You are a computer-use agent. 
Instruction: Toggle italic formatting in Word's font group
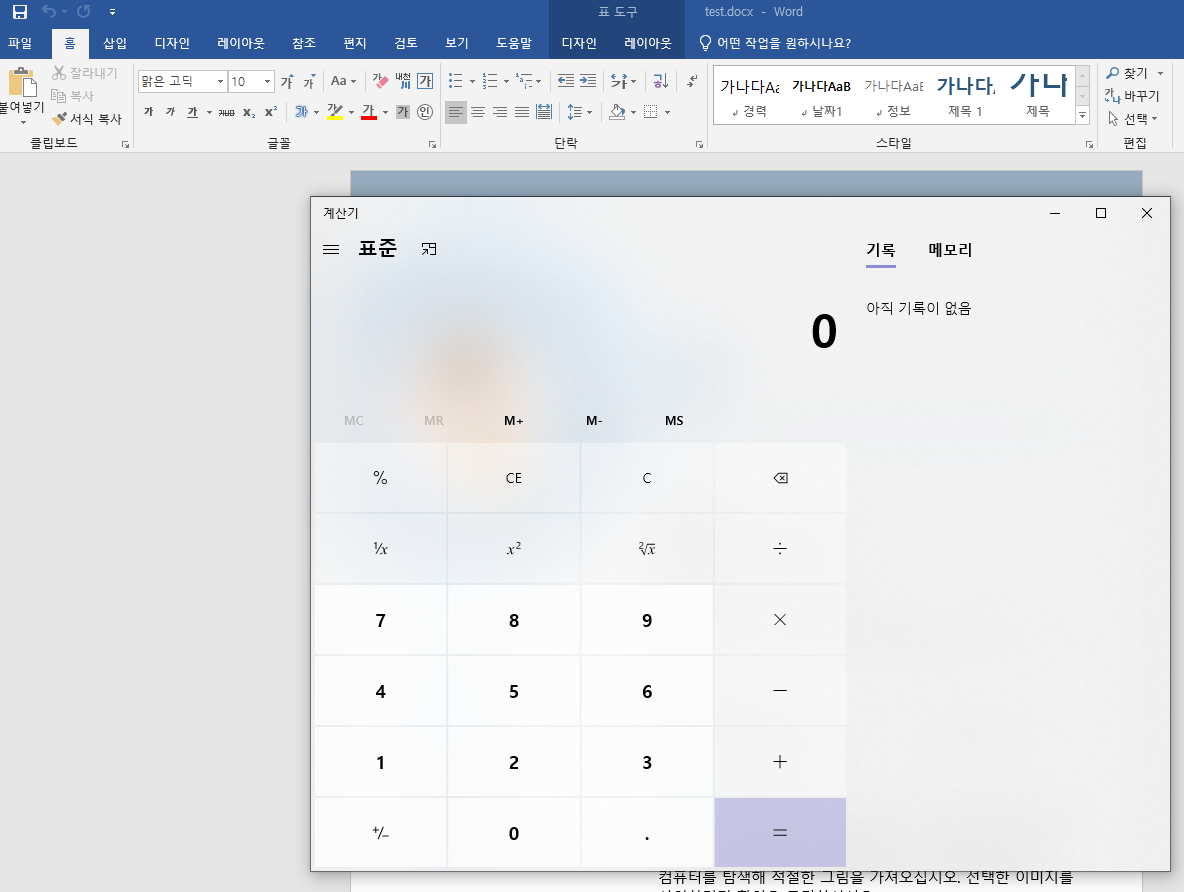[x=171, y=112]
